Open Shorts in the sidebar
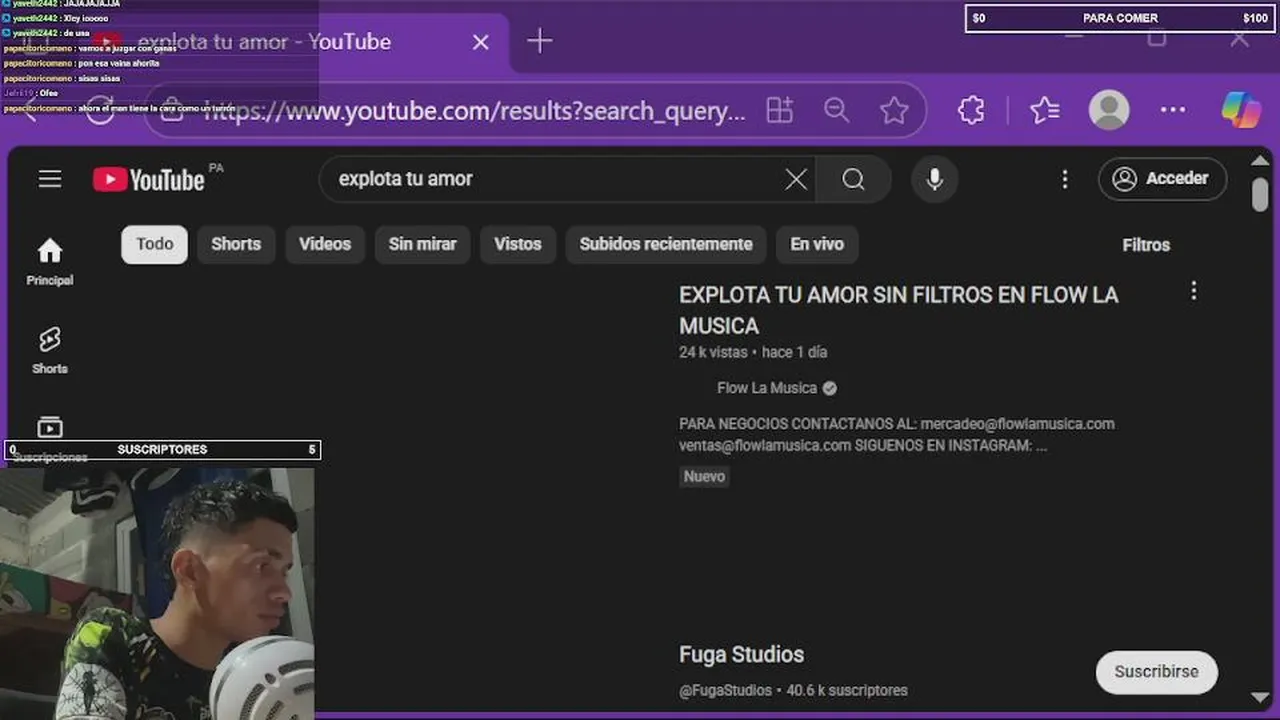The image size is (1280, 720). click(x=50, y=350)
